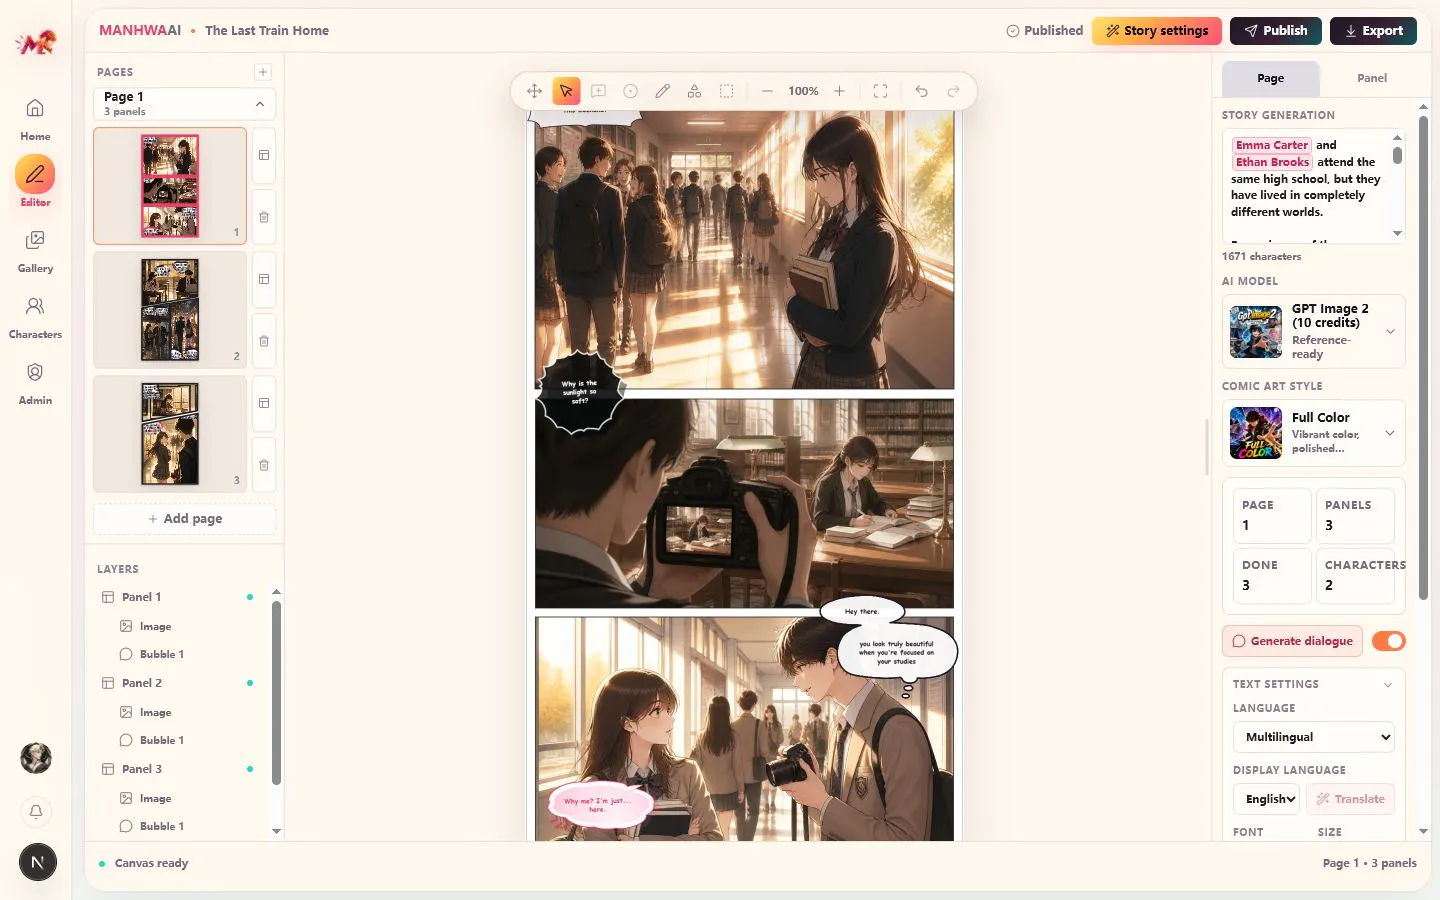Undo the last action
The height and width of the screenshot is (900, 1440).
pyautogui.click(x=922, y=91)
